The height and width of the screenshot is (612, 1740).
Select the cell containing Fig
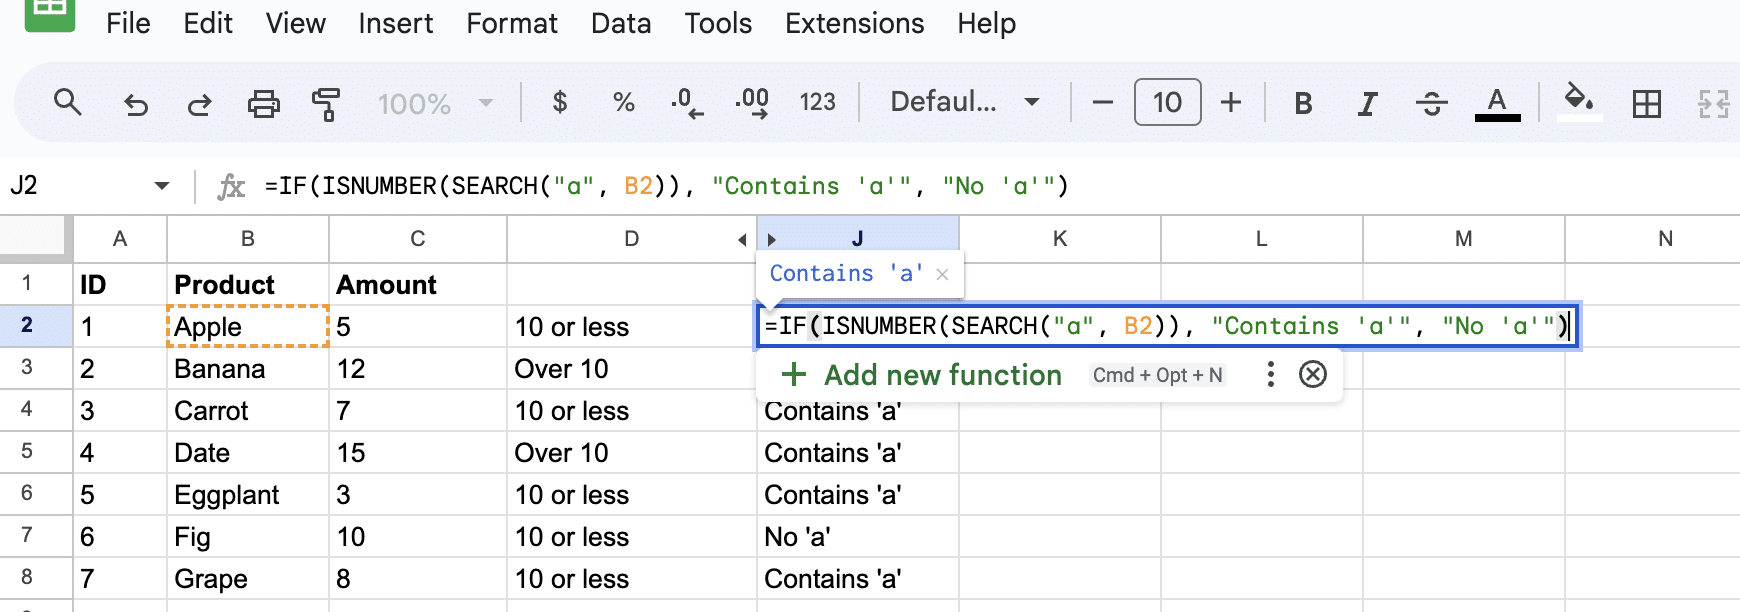(248, 537)
